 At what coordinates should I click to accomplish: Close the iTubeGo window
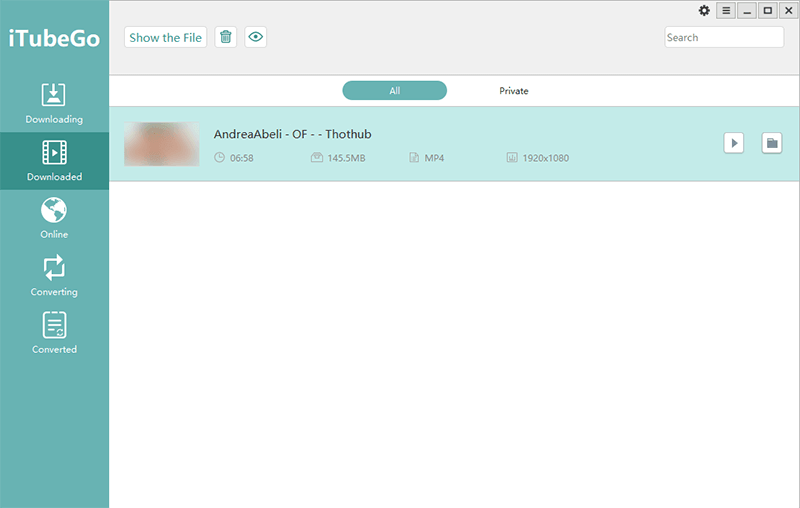tap(788, 11)
